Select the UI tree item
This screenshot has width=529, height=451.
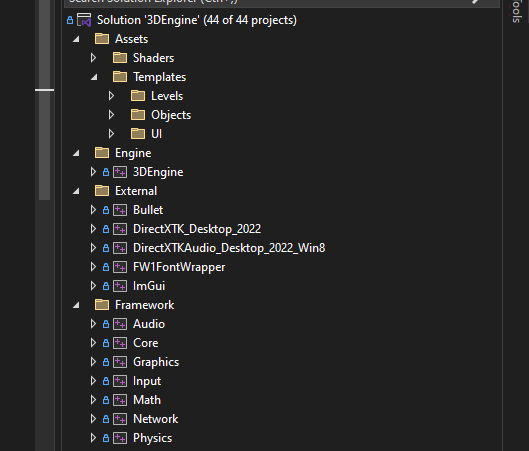pos(157,134)
